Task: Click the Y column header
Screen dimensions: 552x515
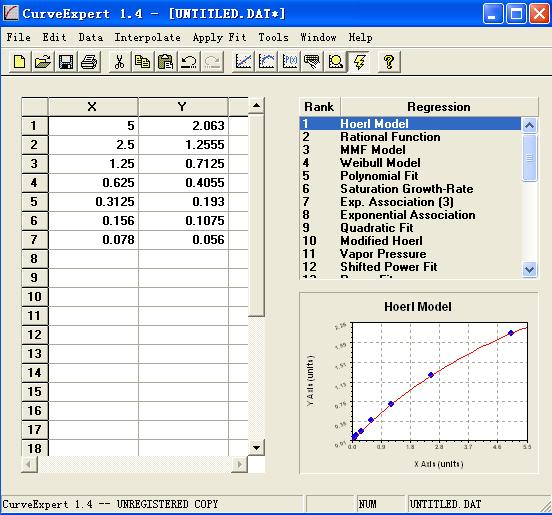Action: click(x=183, y=107)
